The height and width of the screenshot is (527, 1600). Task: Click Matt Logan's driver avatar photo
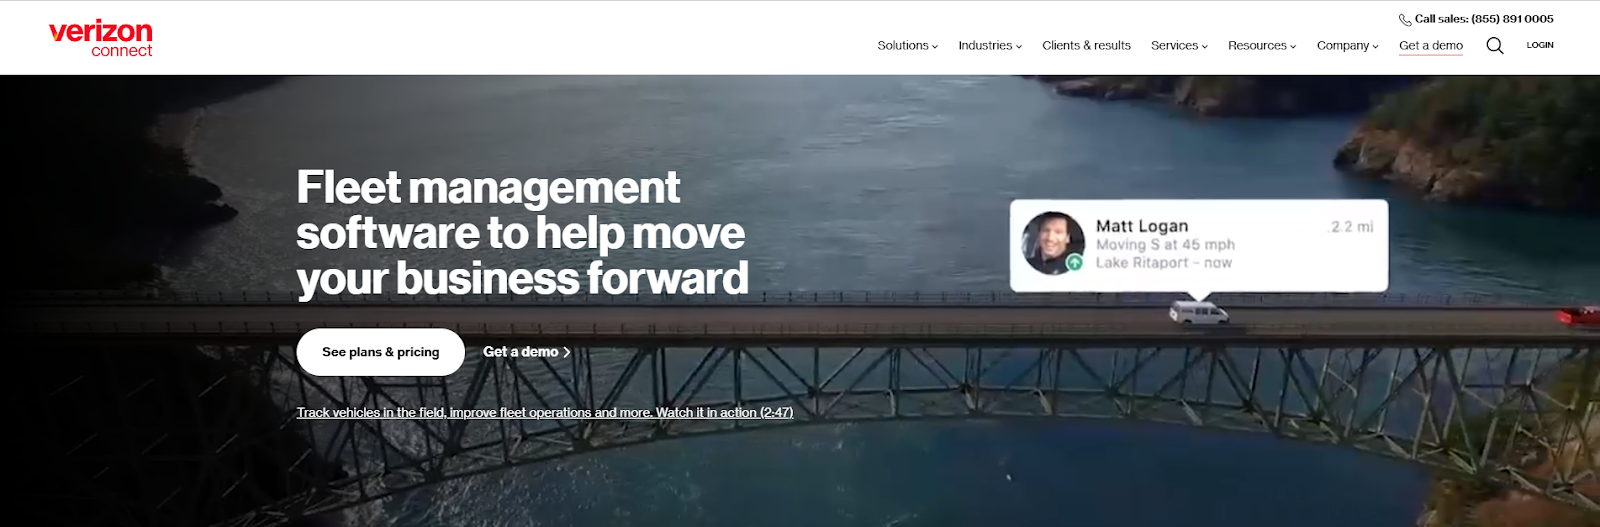click(1053, 243)
